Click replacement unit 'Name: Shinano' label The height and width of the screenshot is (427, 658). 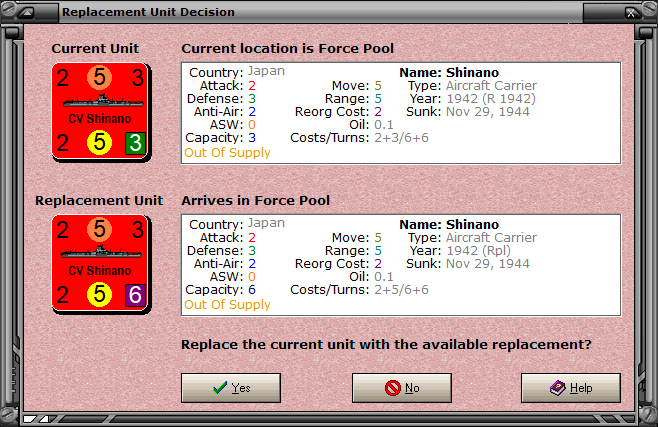(449, 224)
